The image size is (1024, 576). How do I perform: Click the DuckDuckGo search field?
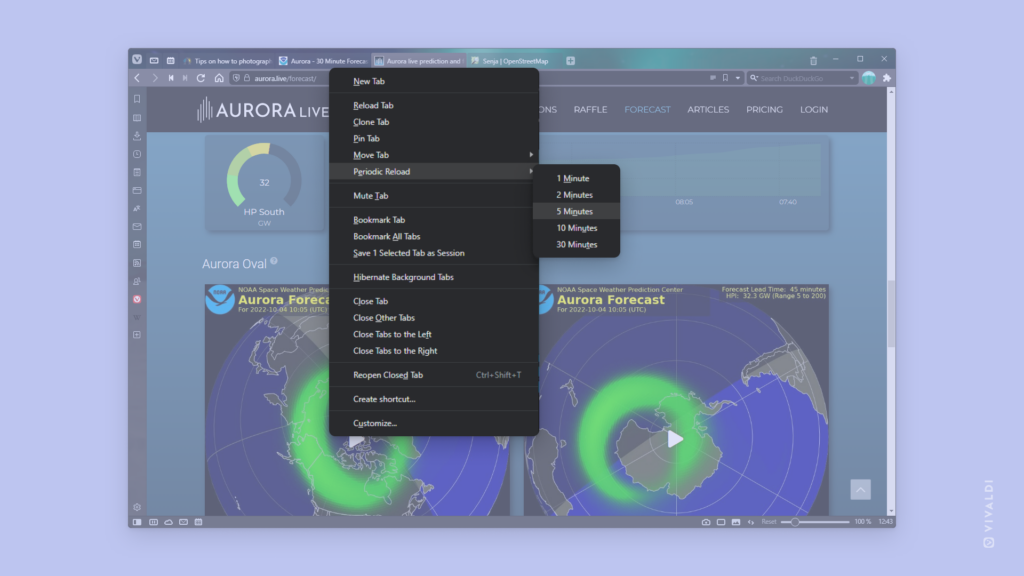pyautogui.click(x=803, y=78)
